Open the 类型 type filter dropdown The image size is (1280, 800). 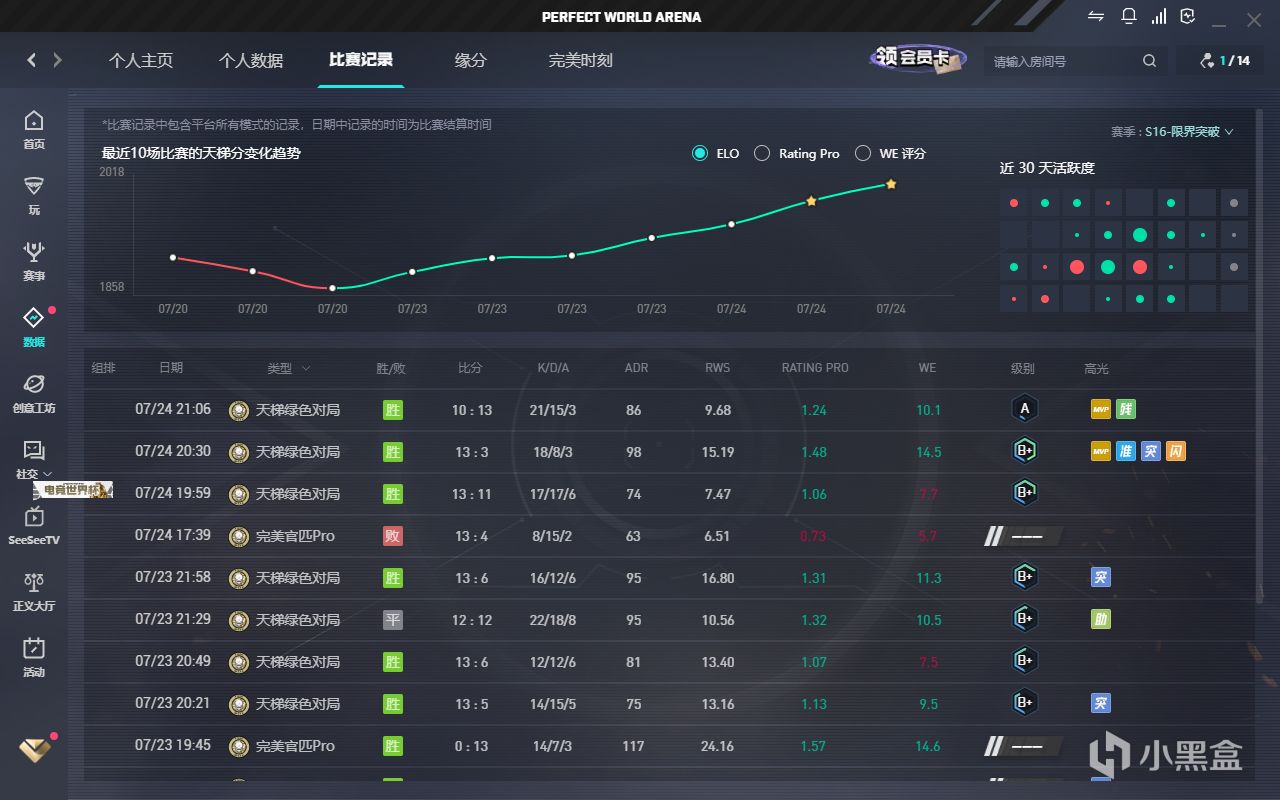tap(289, 368)
